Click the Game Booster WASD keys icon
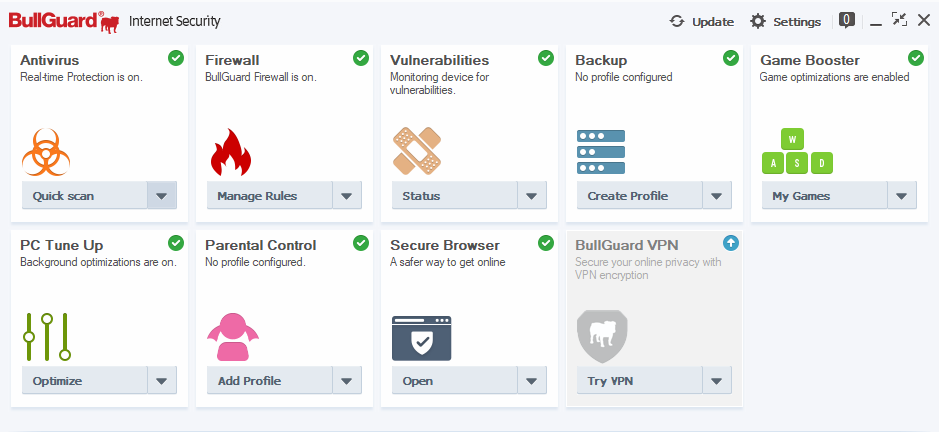The width and height of the screenshot is (939, 432). (x=796, y=152)
